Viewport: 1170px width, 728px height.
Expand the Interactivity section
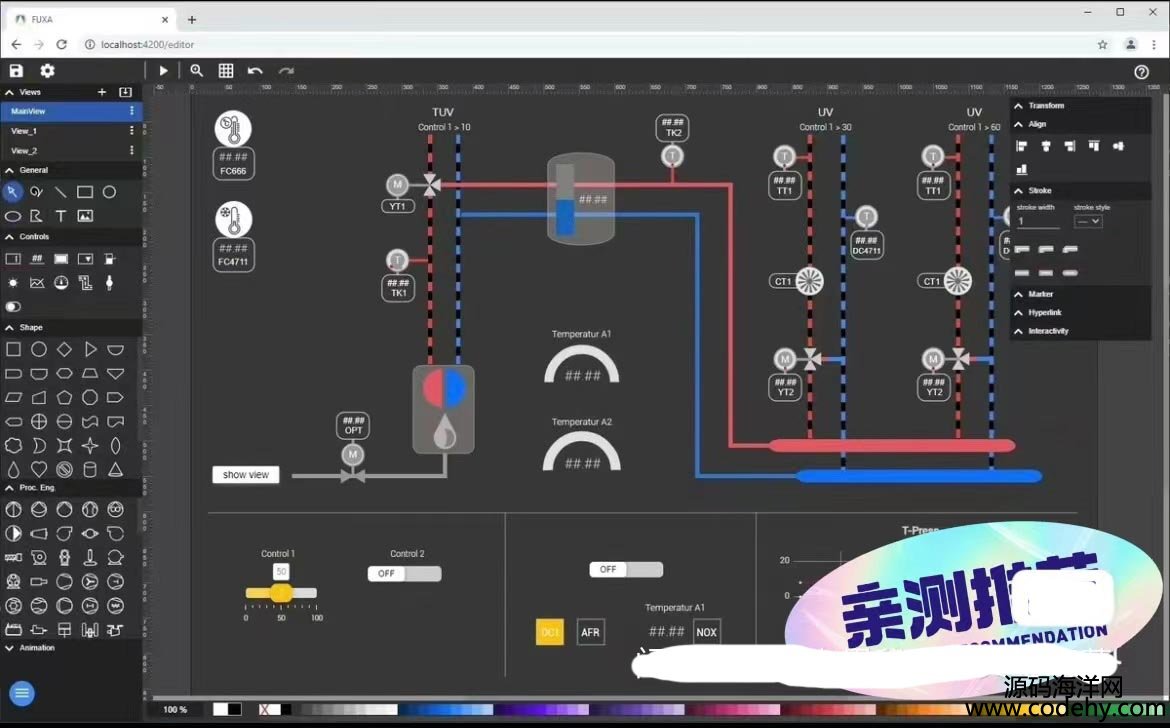(x=1048, y=331)
